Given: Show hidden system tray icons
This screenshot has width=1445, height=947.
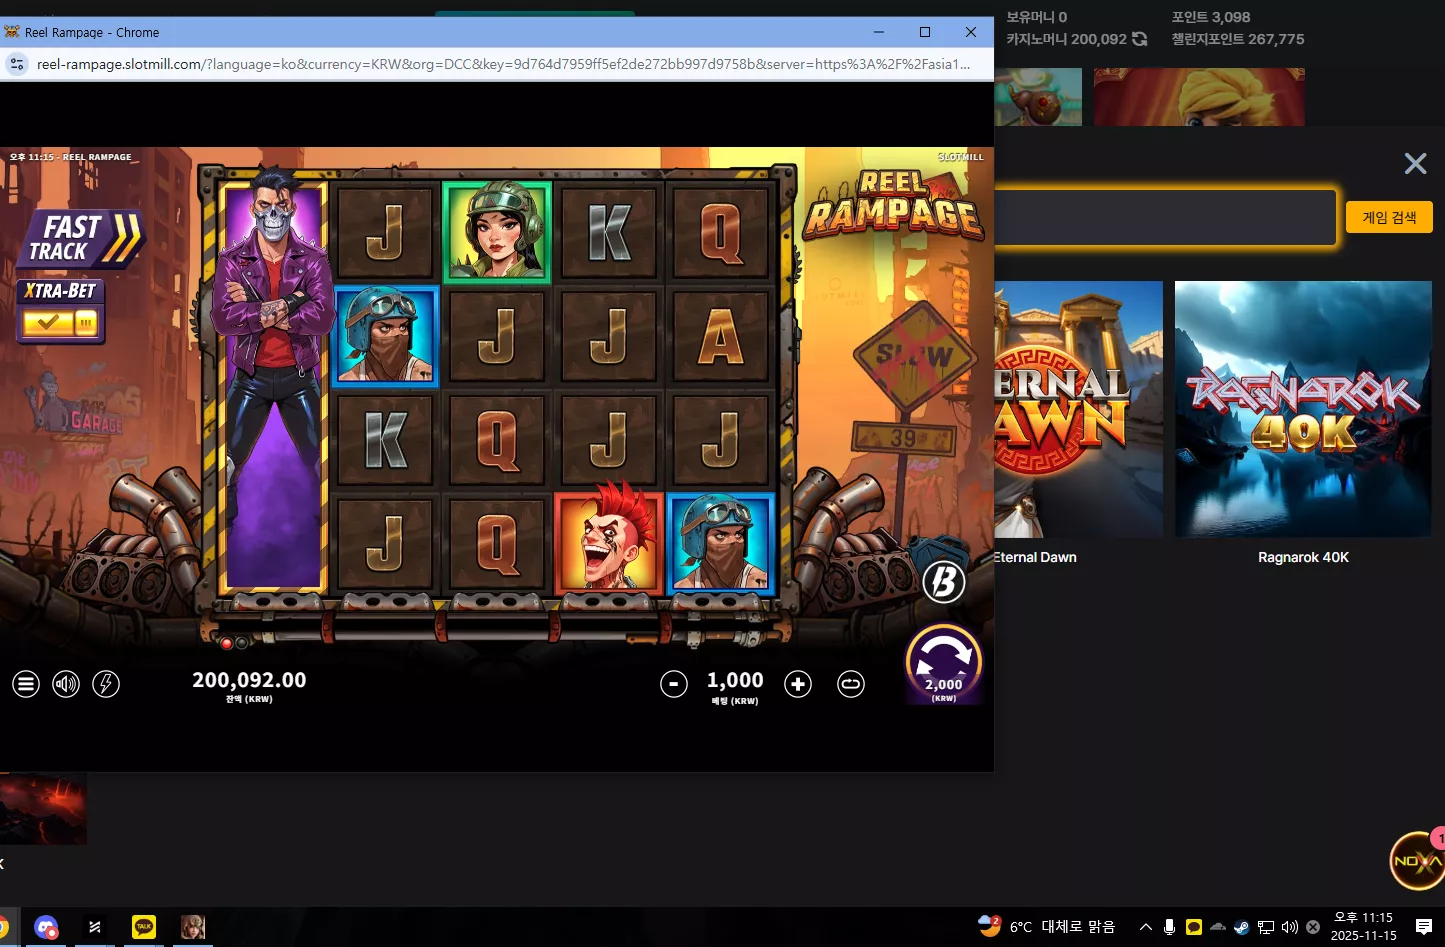Looking at the screenshot, I should [x=1146, y=927].
